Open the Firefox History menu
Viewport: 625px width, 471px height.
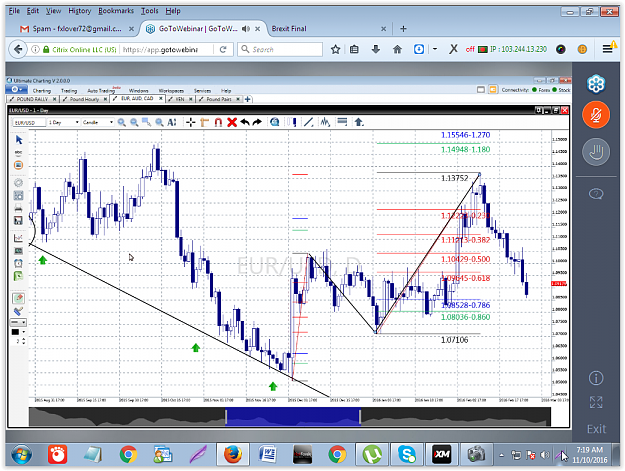80,11
